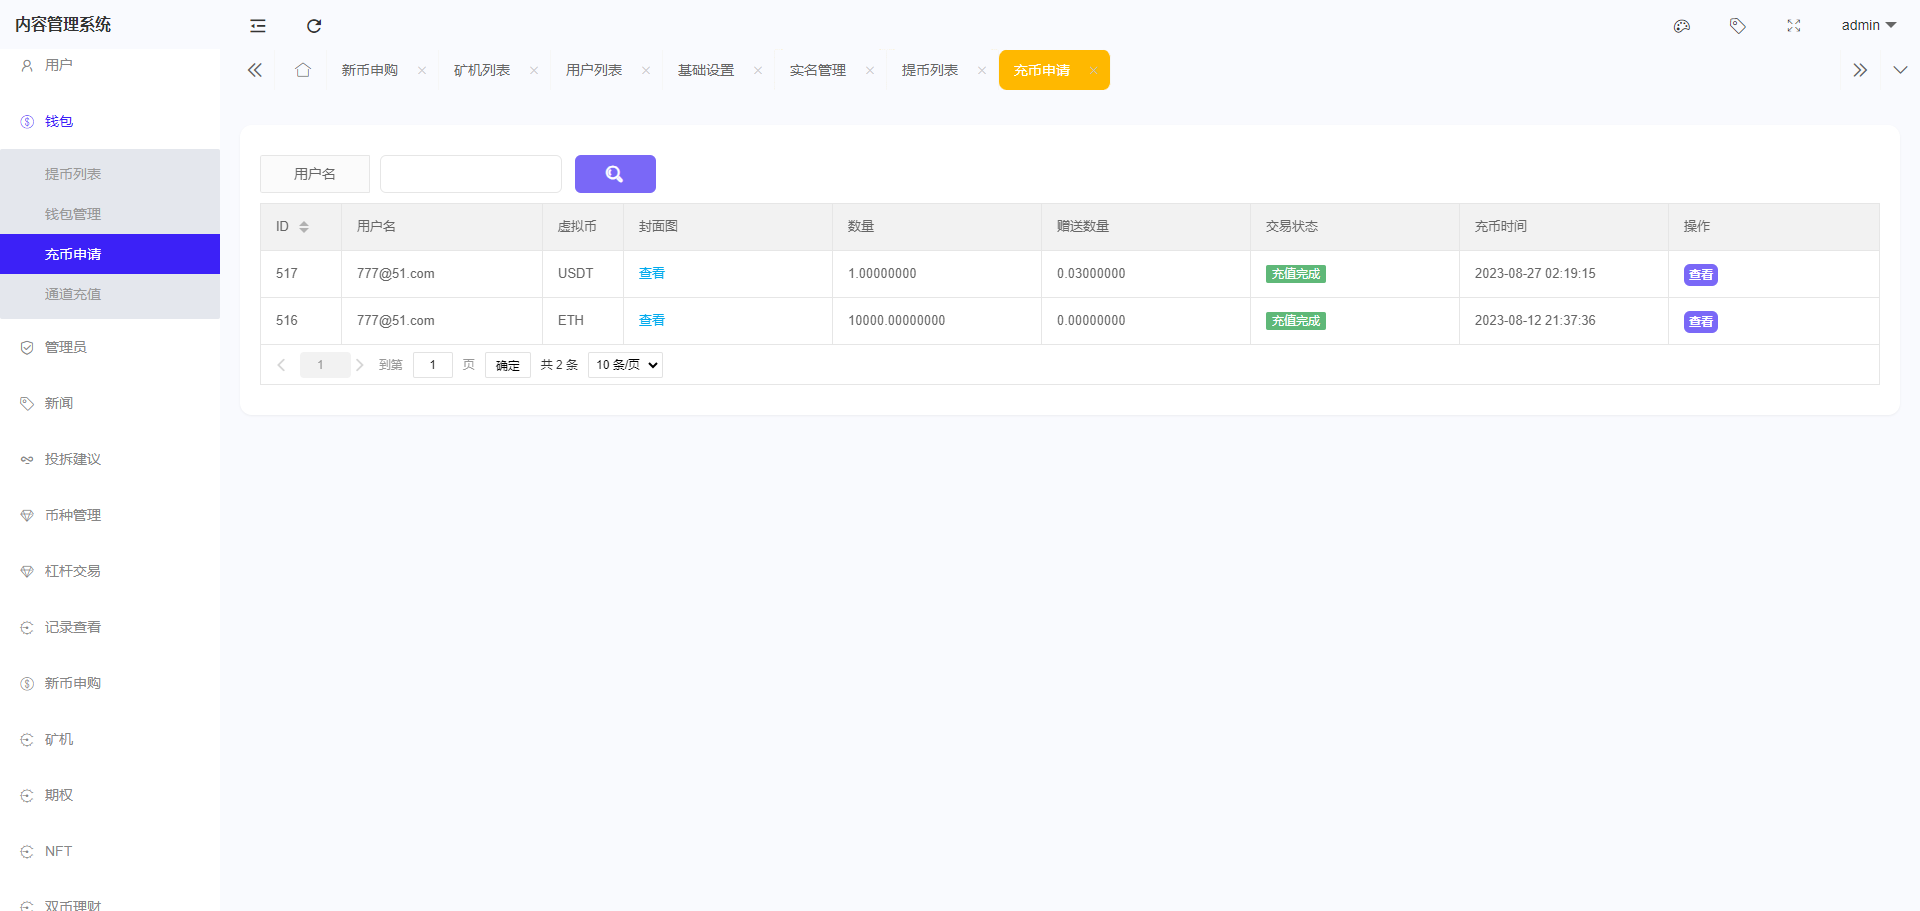Image resolution: width=1920 pixels, height=911 pixels.
Task: Open the admin account dropdown
Action: 1866,25
